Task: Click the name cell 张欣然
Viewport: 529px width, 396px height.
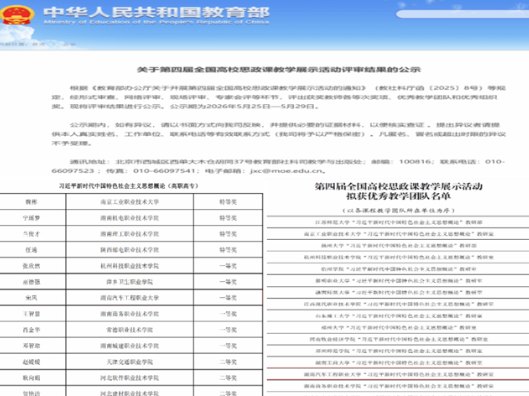Action: tap(32, 266)
